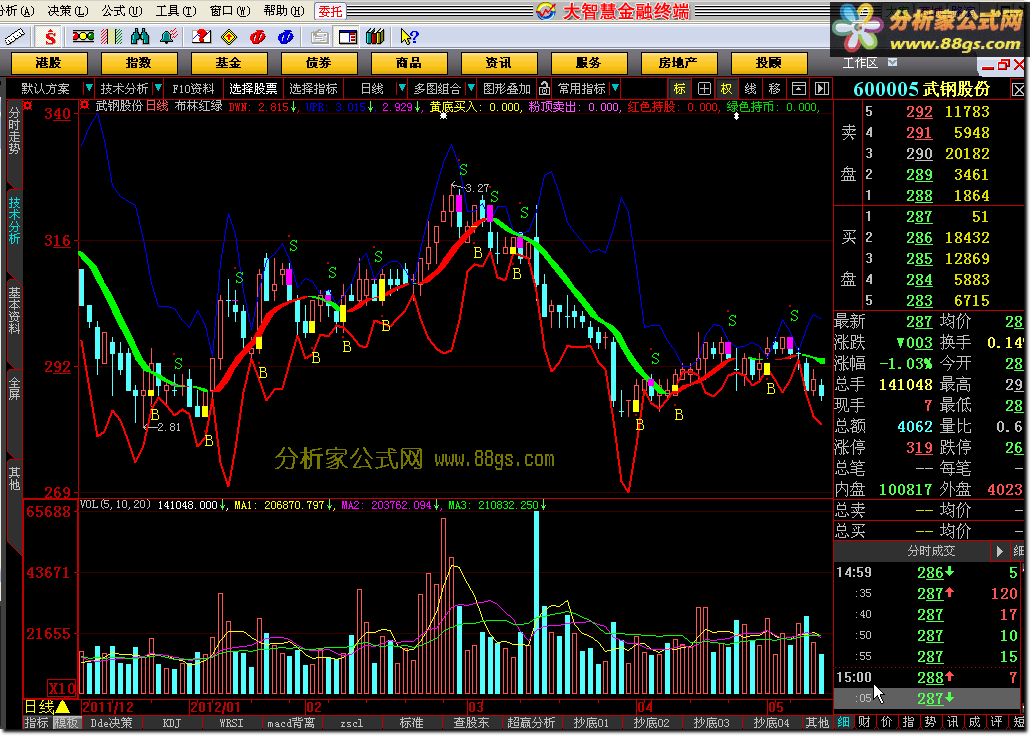Screen dimensions: 1032x736
Task: Click the blue circular logo icon
Action: click(286, 37)
